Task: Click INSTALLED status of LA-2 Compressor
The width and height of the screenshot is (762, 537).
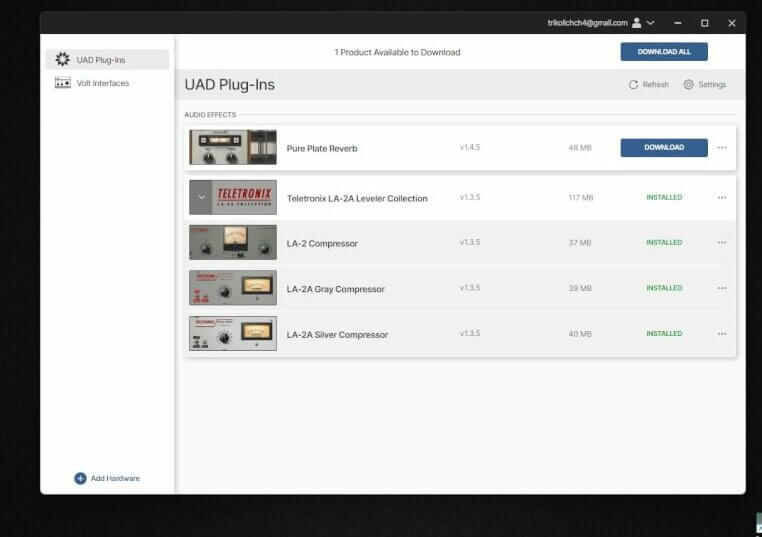Action: point(664,242)
